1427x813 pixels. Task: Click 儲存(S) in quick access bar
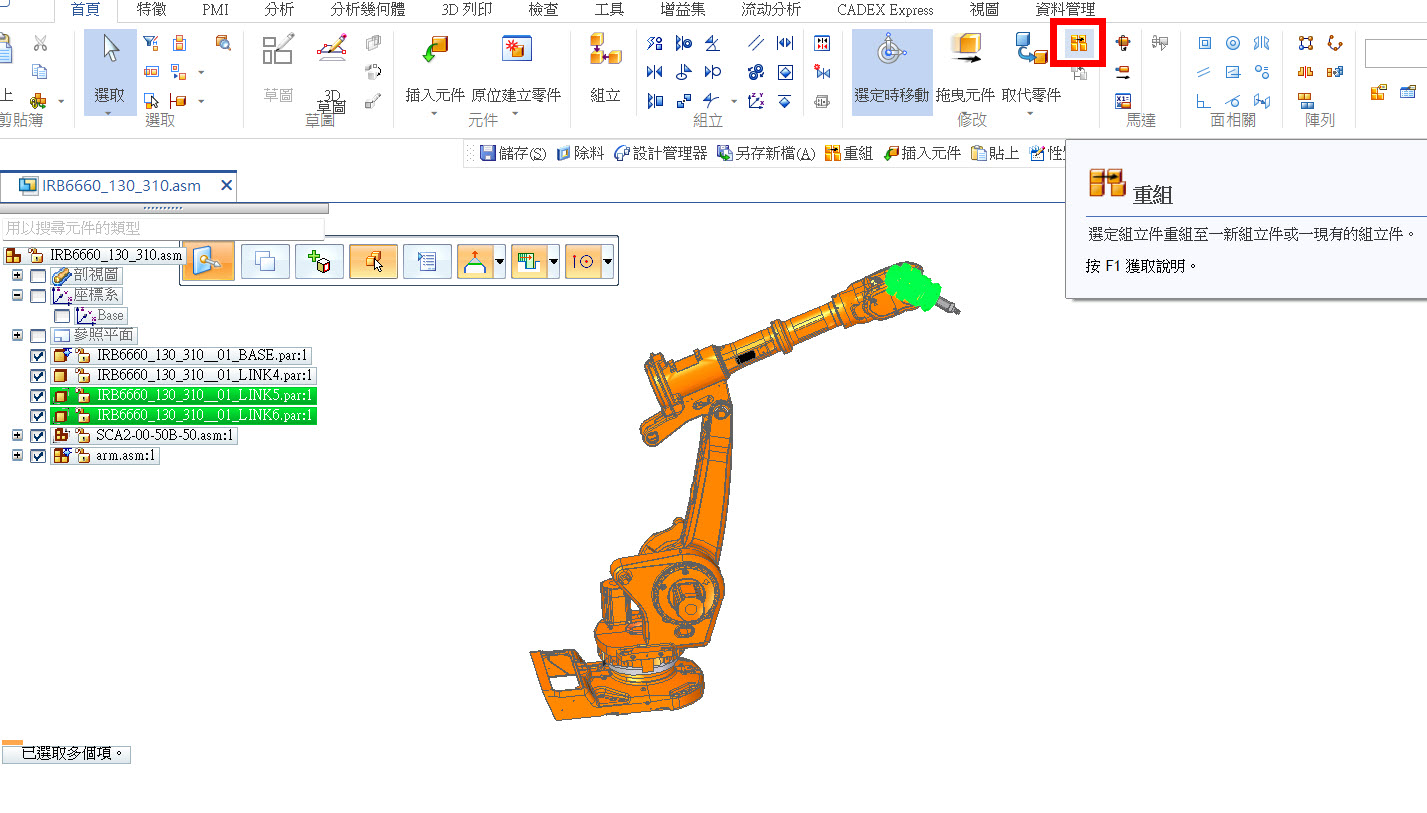[513, 153]
